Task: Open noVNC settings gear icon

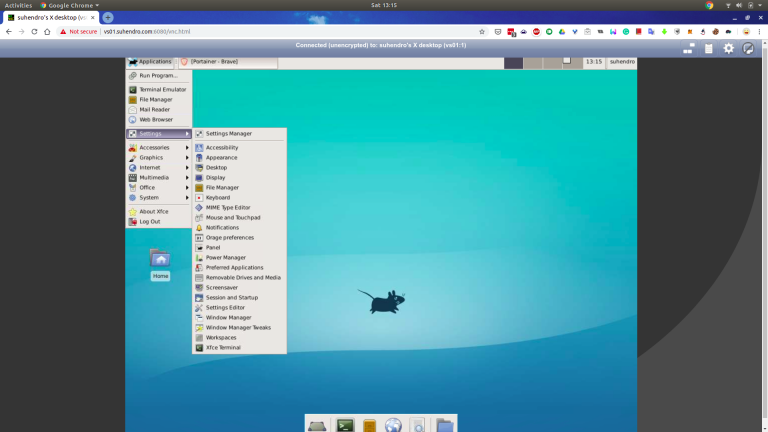Action: point(728,48)
